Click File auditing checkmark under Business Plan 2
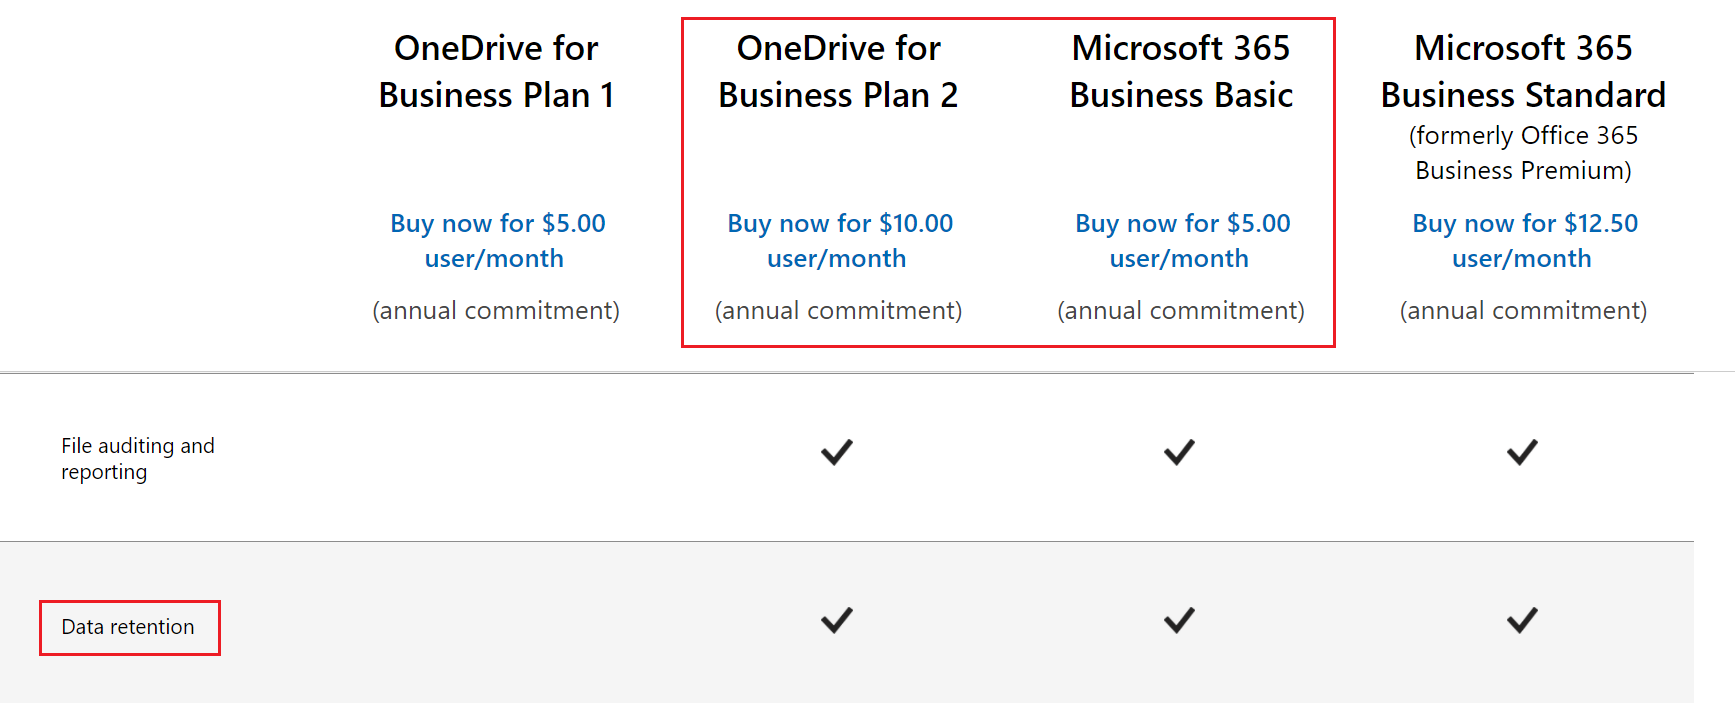 click(x=837, y=452)
